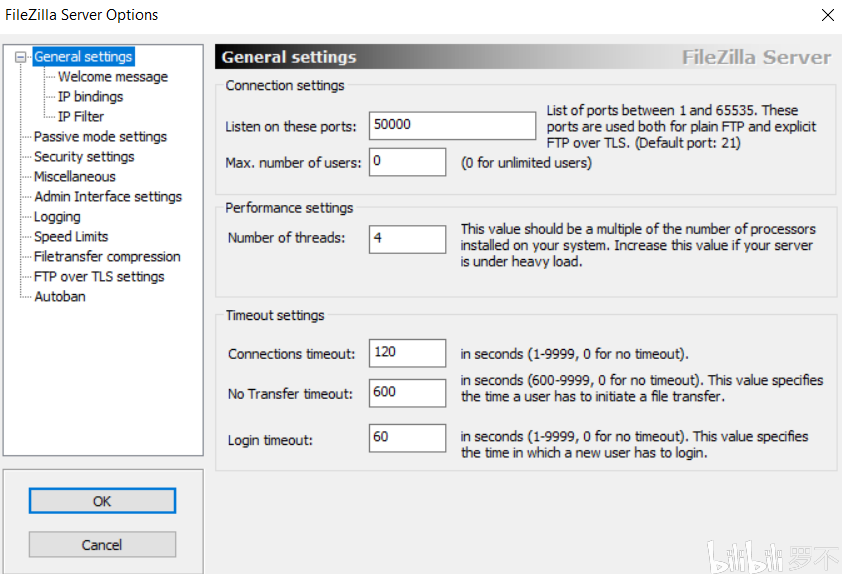Open the Welcome message page
This screenshot has height=574, width=842.
113,77
